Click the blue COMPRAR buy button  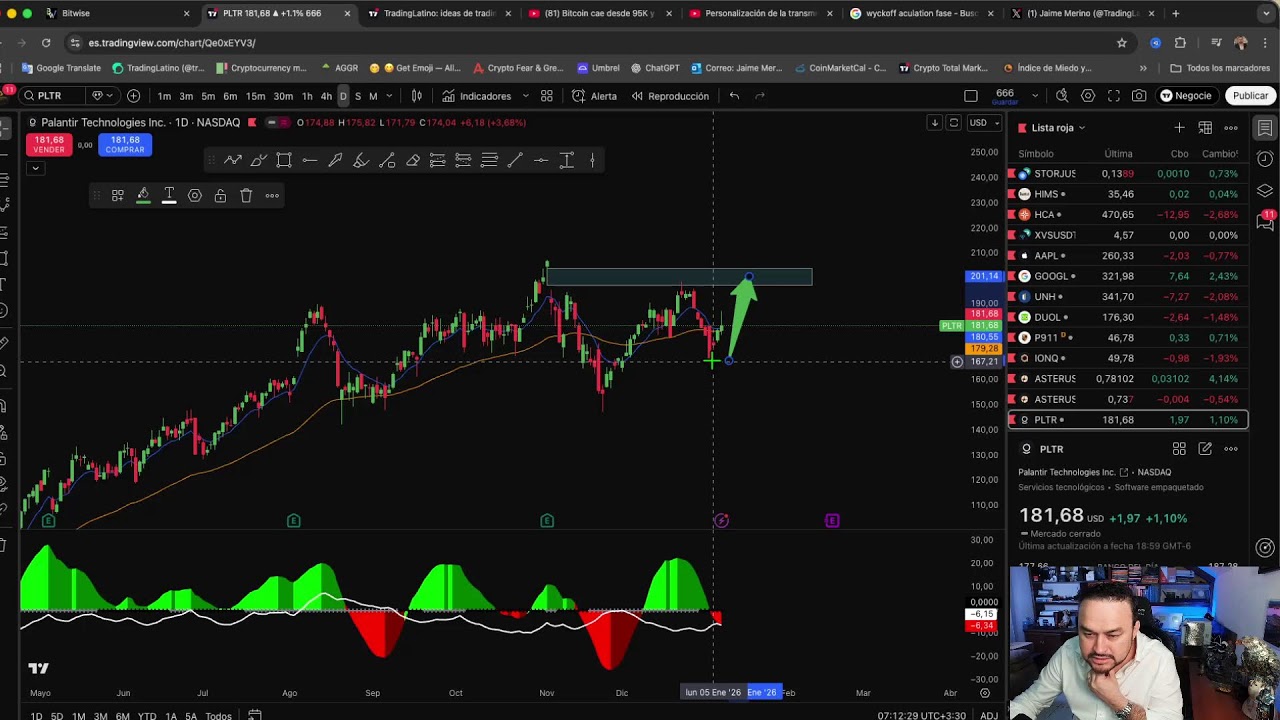pos(125,145)
